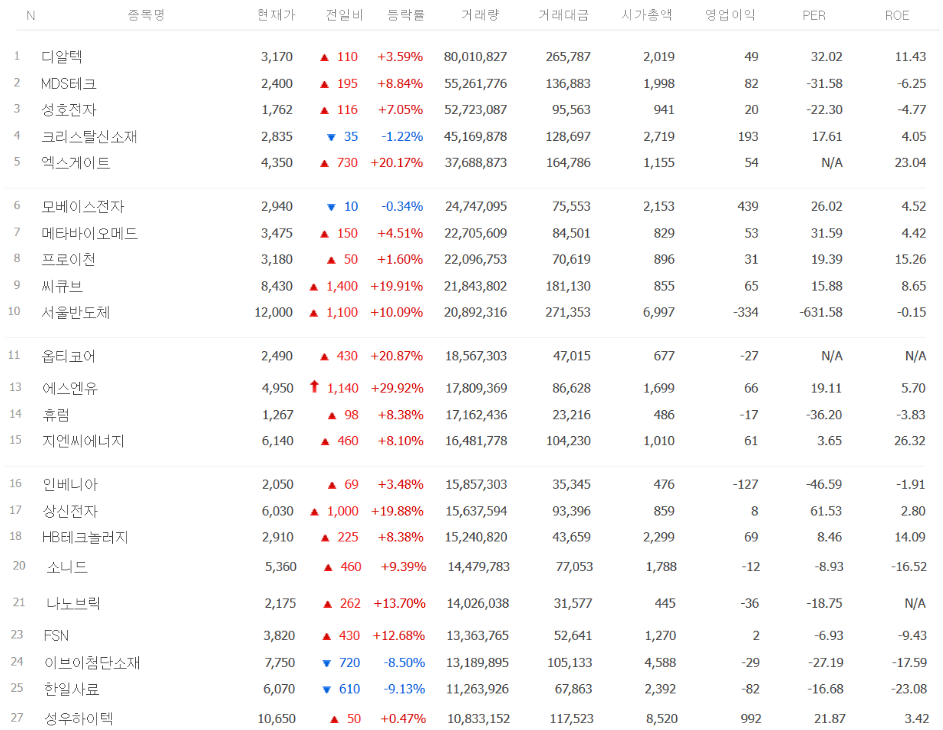Click the up arrow in 디알텍's row
This screenshot has width=943, height=730.
(324, 57)
